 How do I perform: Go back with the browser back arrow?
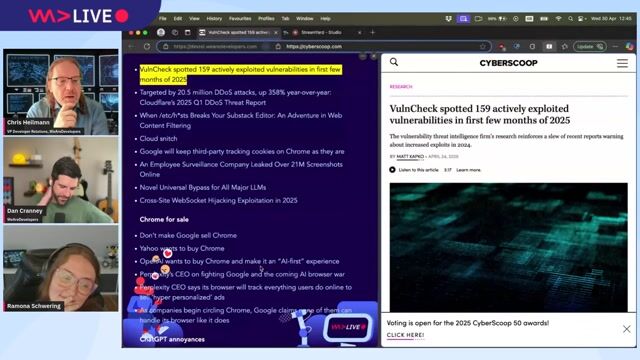coord(131,47)
